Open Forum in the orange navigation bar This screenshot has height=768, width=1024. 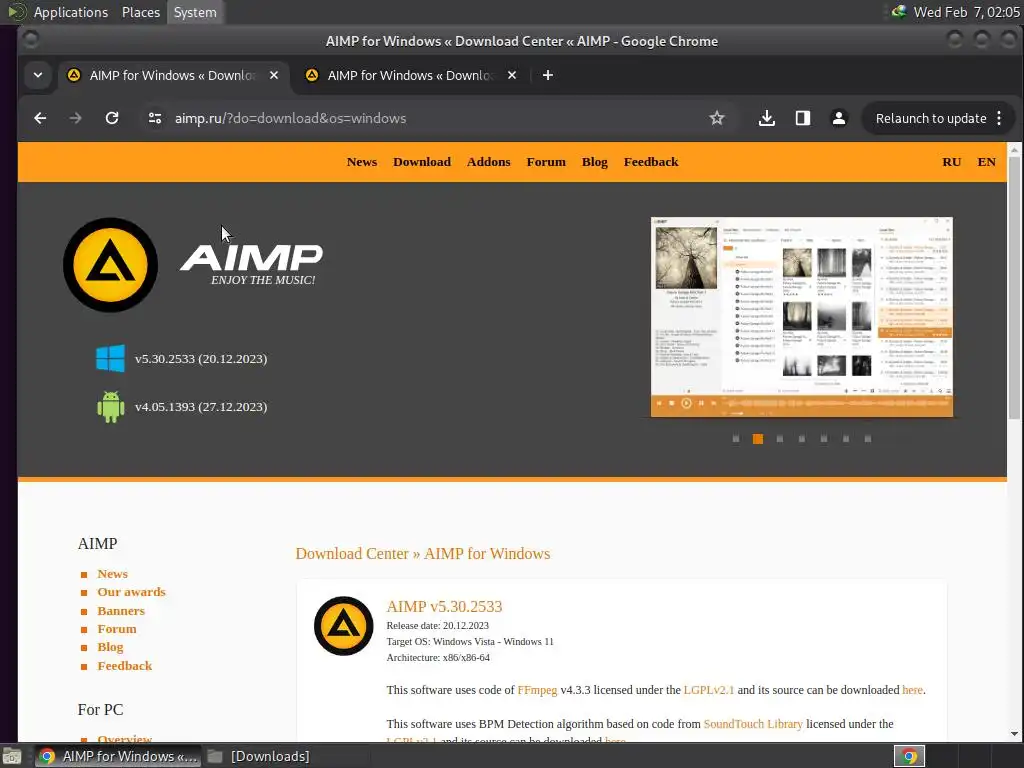click(x=546, y=162)
